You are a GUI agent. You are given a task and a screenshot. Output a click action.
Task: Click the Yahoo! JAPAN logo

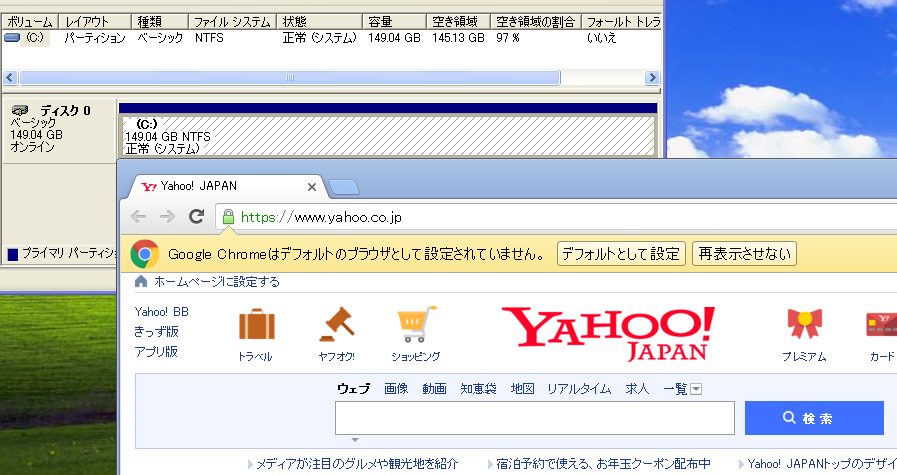pyautogui.click(x=609, y=334)
